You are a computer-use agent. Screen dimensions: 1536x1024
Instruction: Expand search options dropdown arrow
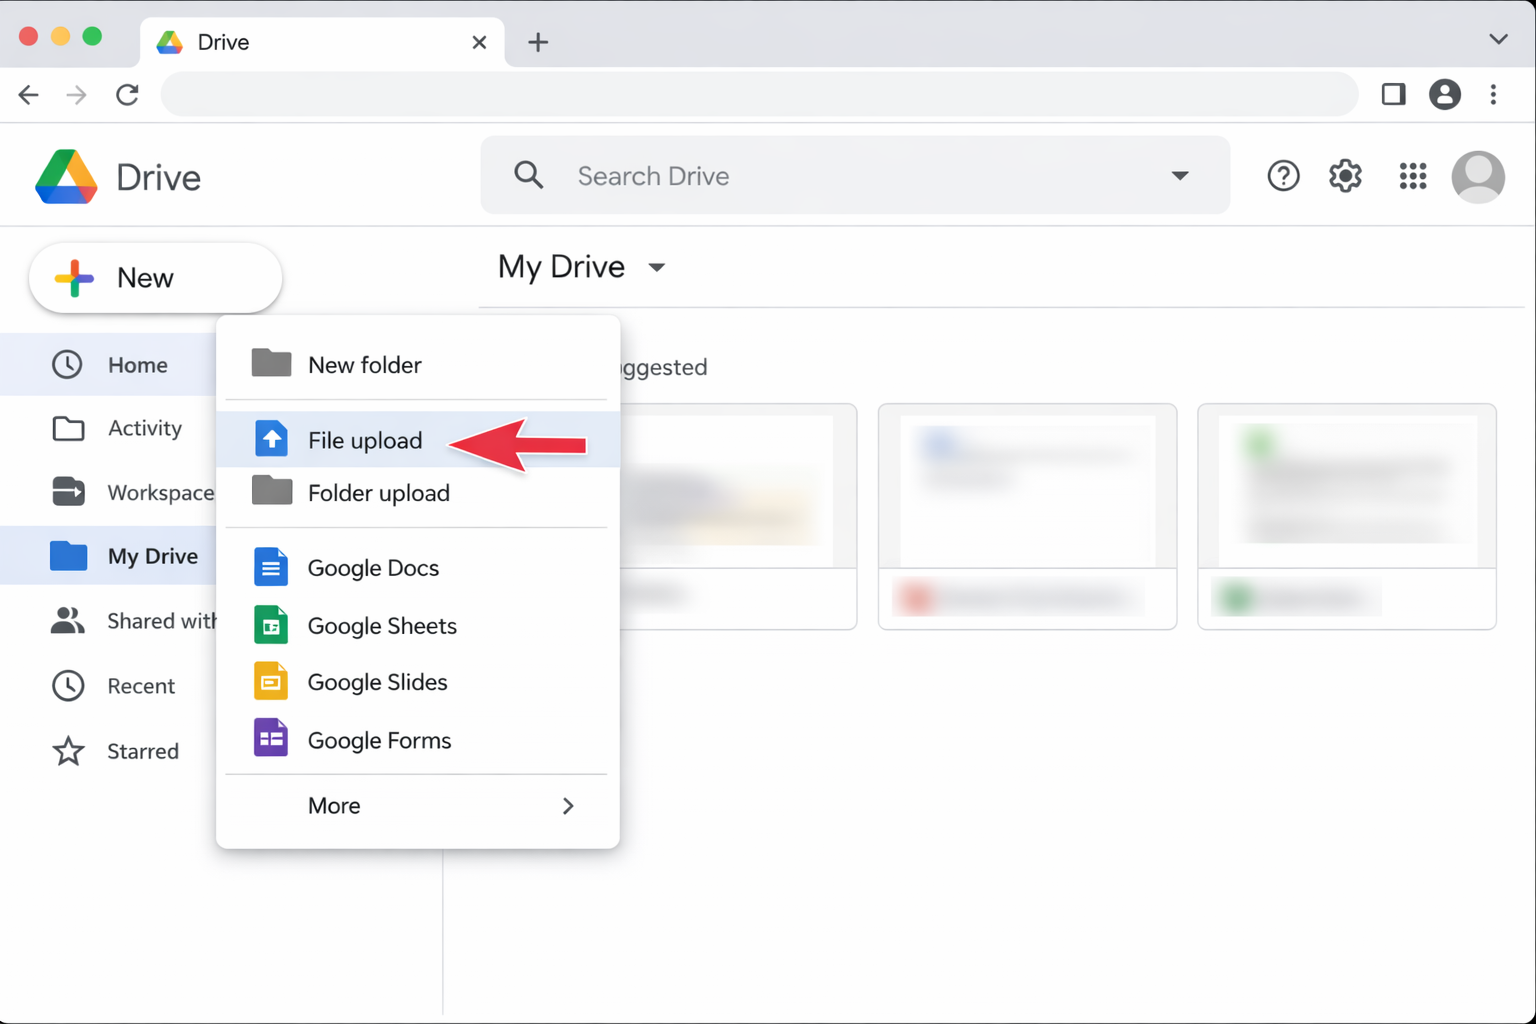tap(1180, 176)
